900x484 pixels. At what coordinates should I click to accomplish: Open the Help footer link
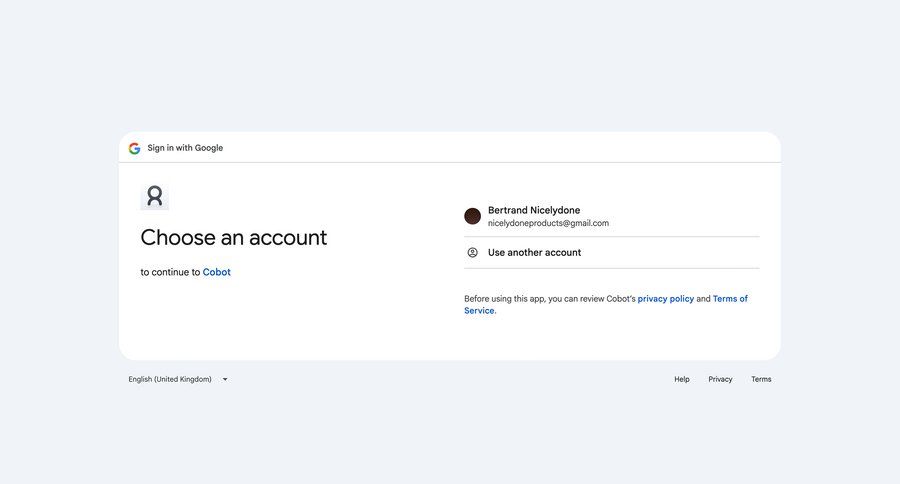pyautogui.click(x=682, y=379)
